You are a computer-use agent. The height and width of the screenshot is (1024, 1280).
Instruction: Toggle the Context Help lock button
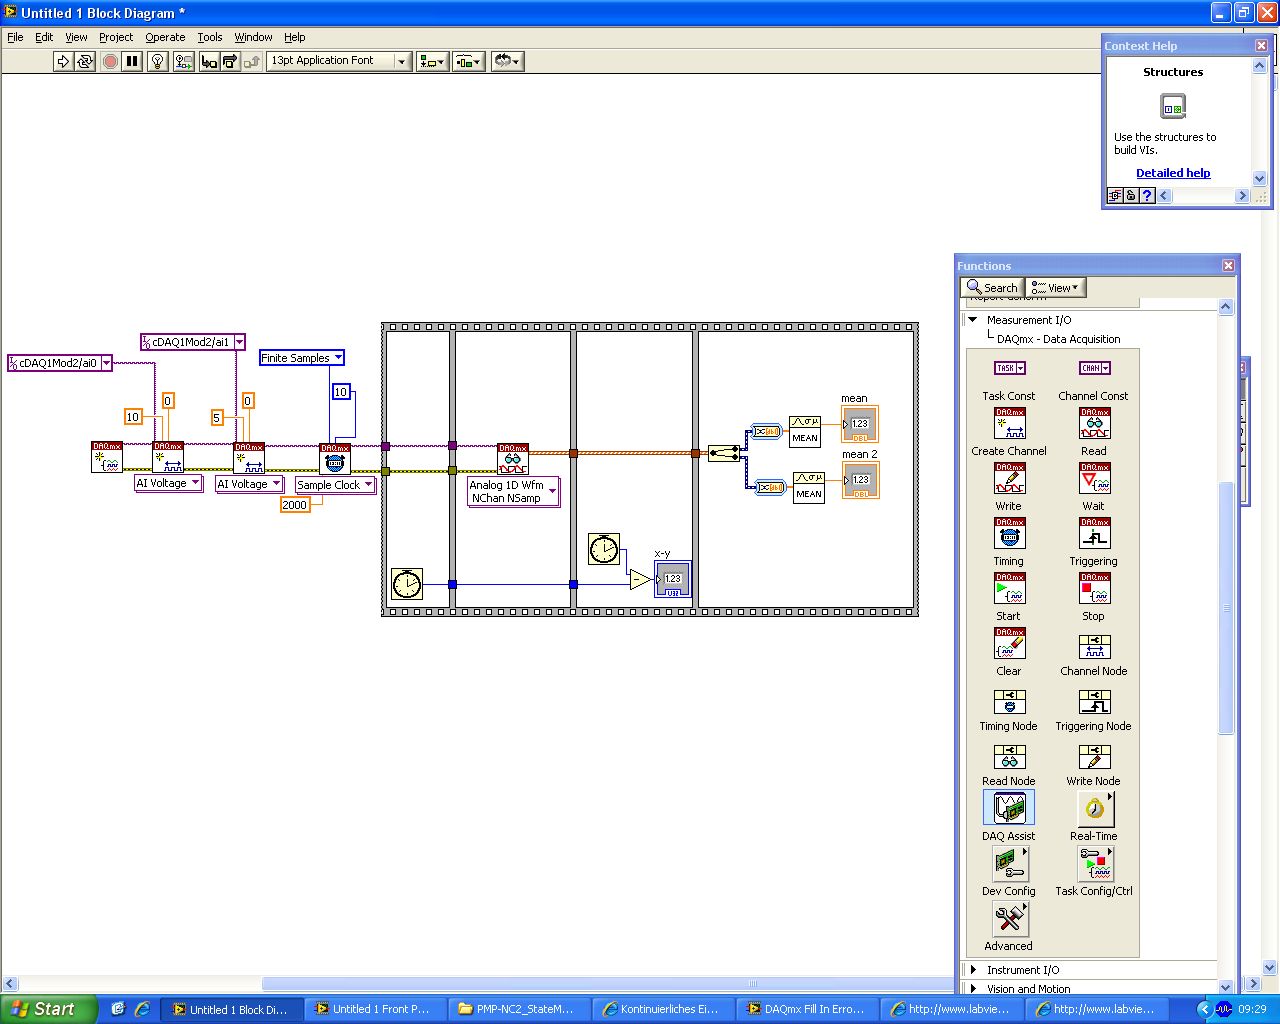pos(1131,196)
